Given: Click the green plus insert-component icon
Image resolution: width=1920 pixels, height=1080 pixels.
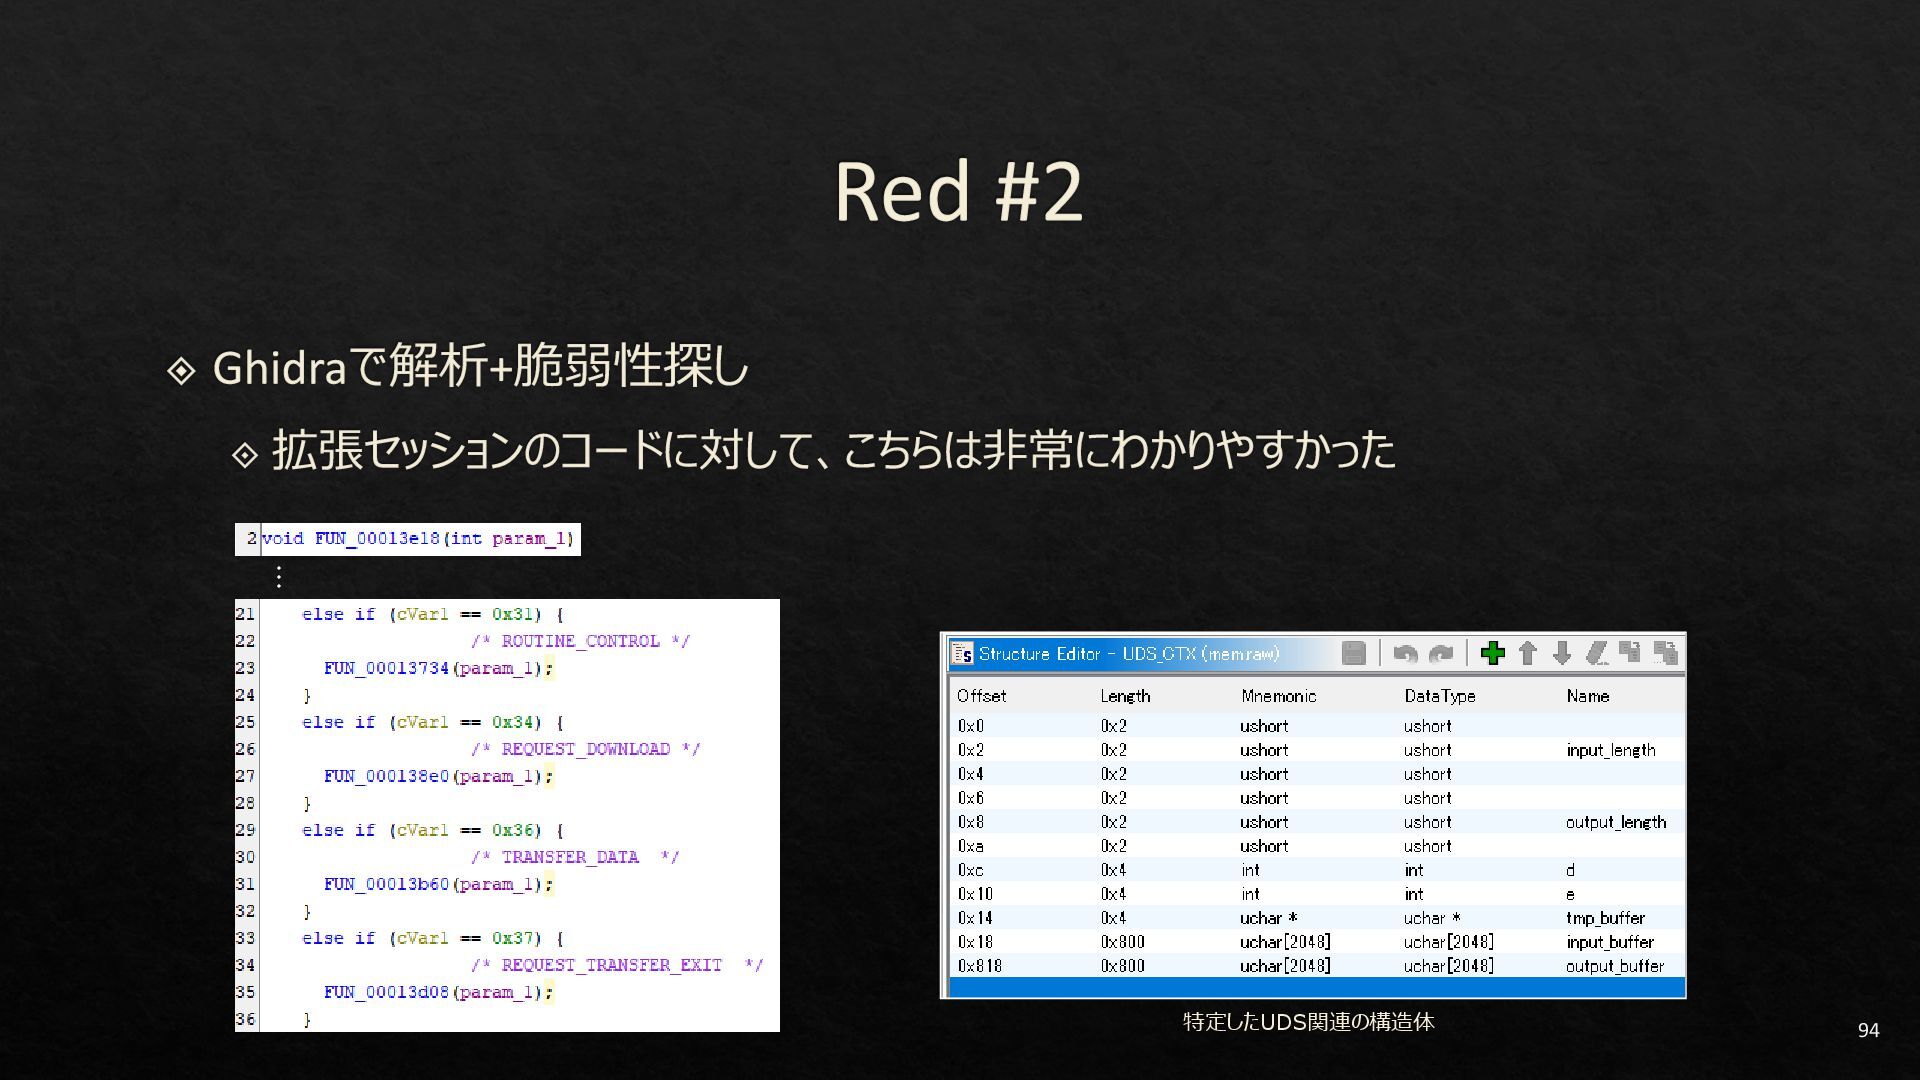Looking at the screenshot, I should click(1493, 653).
